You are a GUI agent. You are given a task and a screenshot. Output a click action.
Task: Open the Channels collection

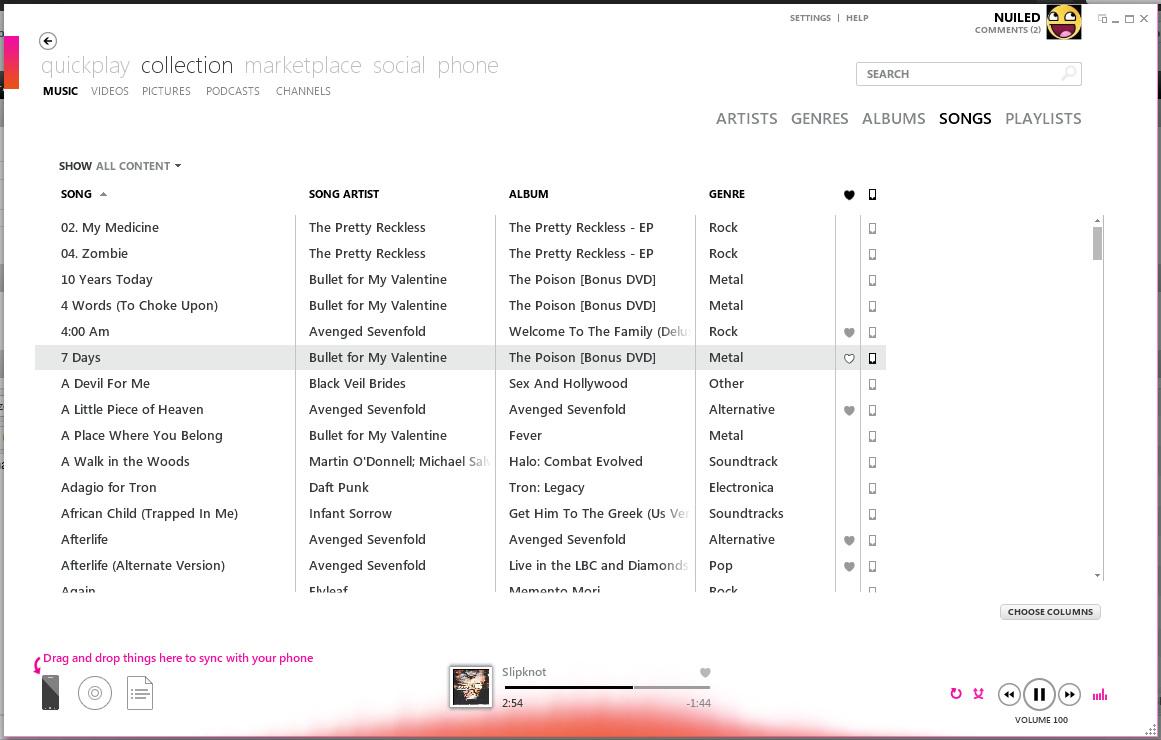(x=304, y=91)
